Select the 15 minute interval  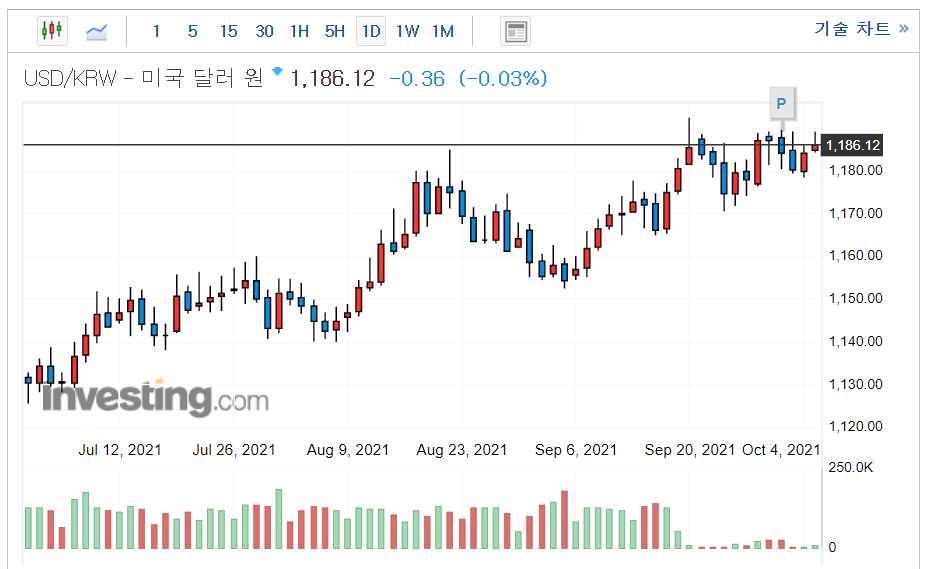228,31
